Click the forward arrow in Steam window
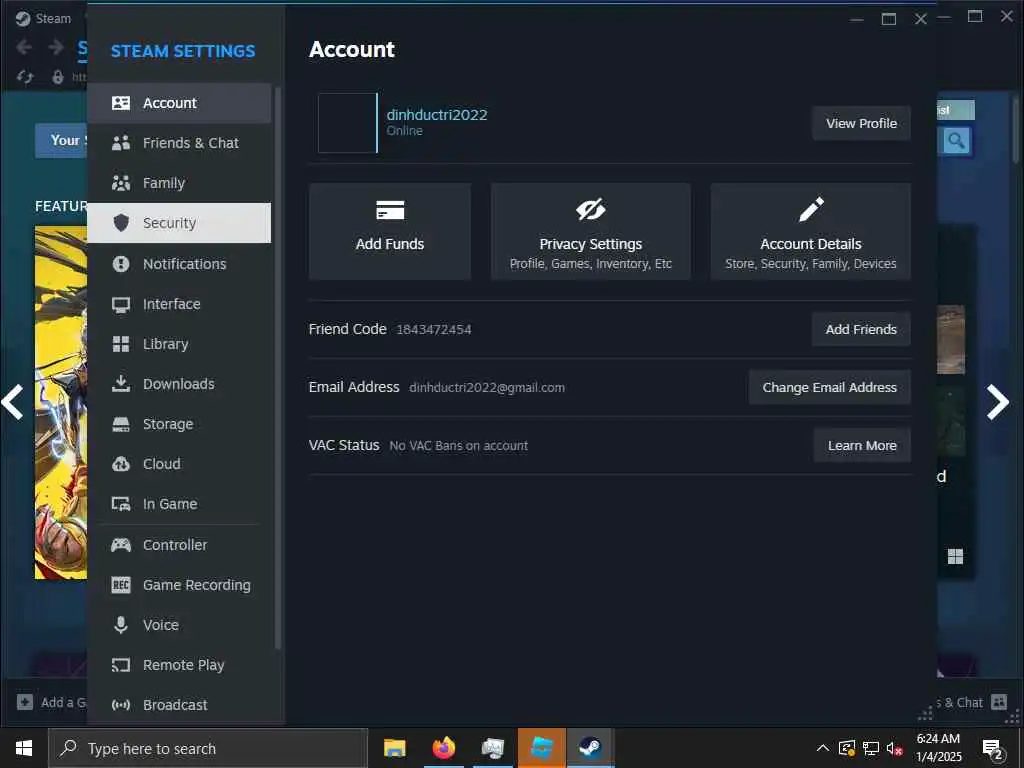The height and width of the screenshot is (768, 1024). (56, 47)
